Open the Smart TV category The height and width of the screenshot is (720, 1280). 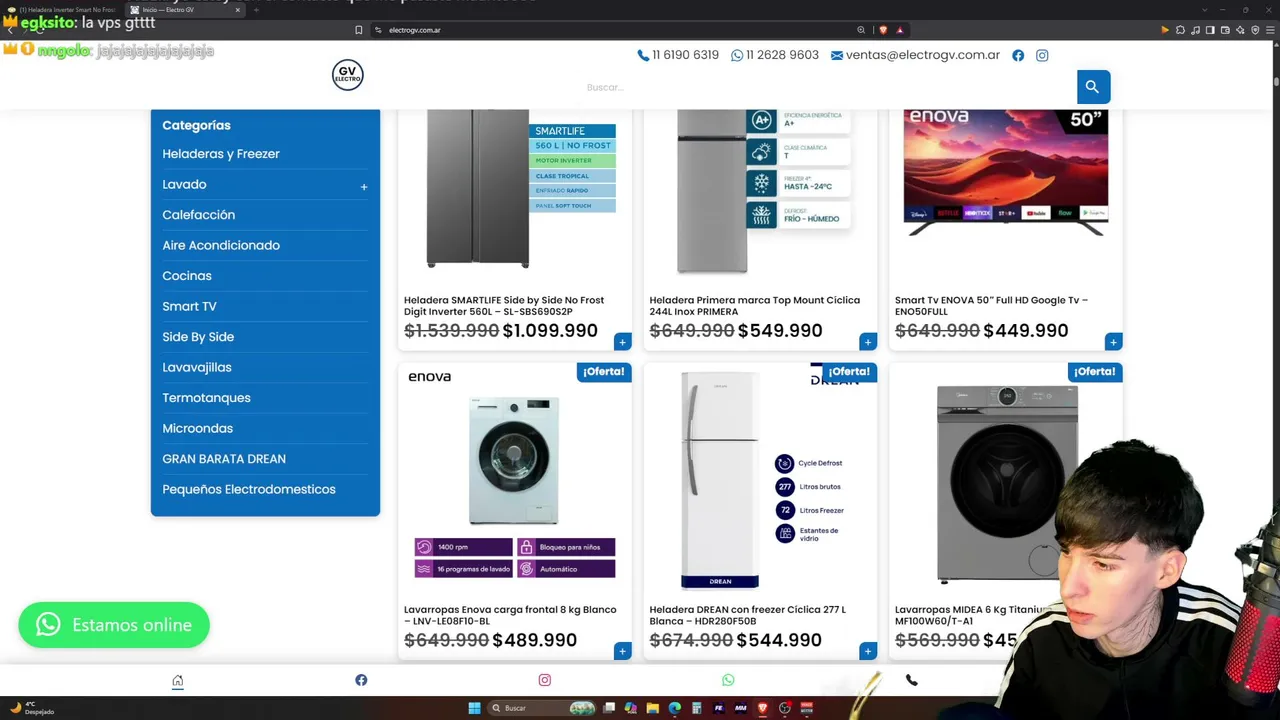coord(189,306)
